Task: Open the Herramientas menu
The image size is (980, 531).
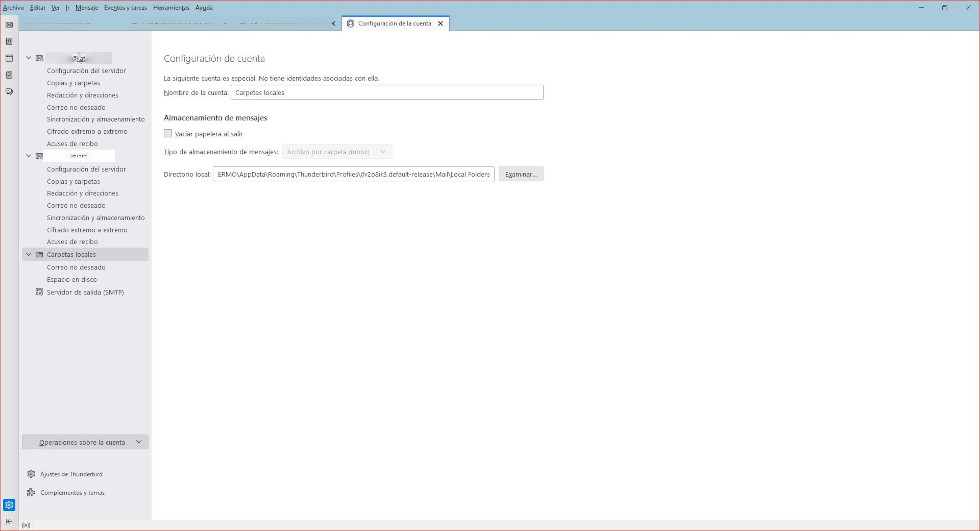Action: coord(171,7)
